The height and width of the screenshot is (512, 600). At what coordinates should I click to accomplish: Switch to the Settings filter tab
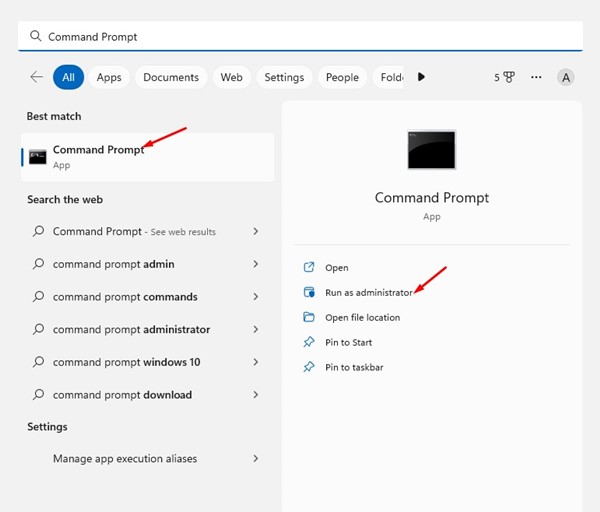284,77
